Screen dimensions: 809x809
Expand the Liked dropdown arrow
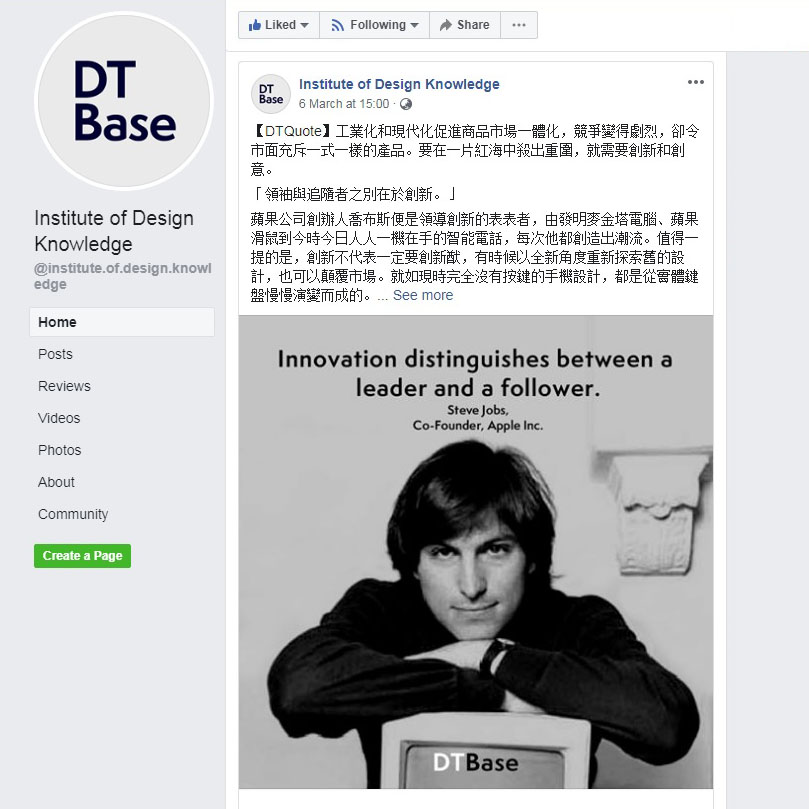click(x=304, y=25)
